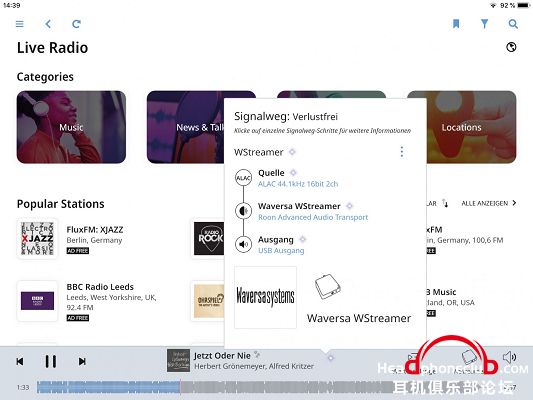Go back with the left arrow
This screenshot has height=400, width=533.
pyautogui.click(x=48, y=24)
